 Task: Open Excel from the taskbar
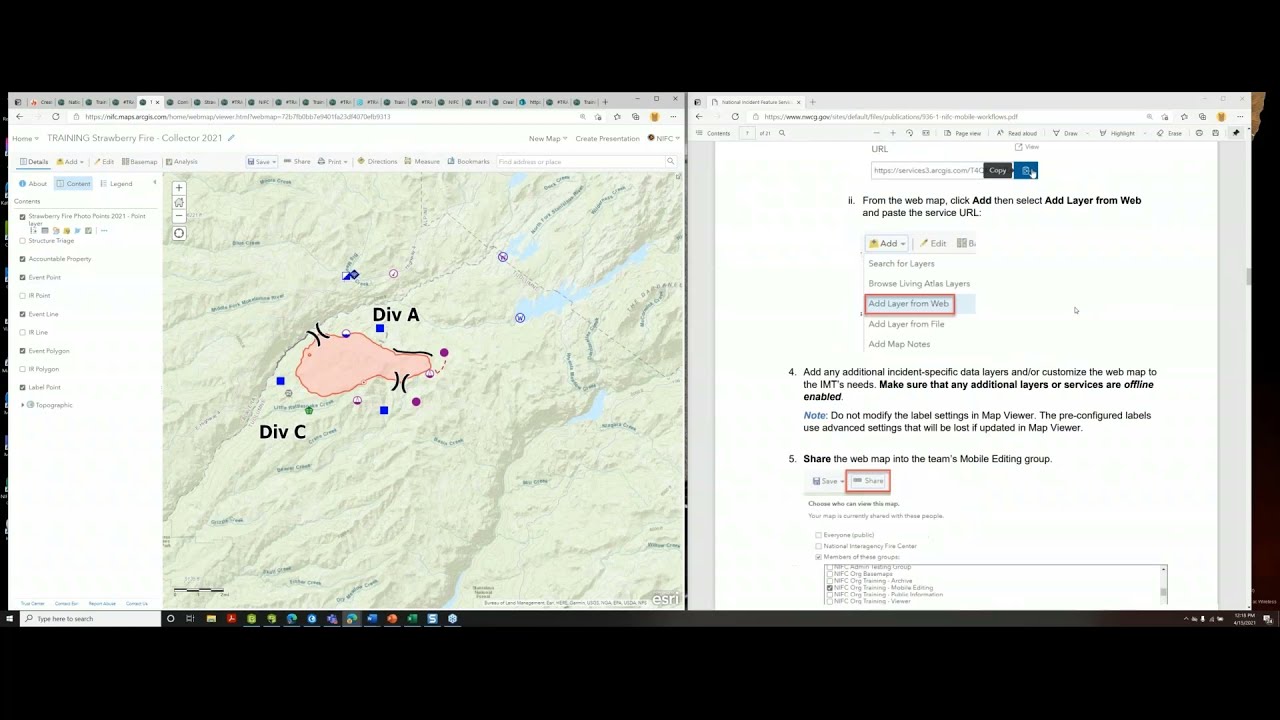pos(412,619)
